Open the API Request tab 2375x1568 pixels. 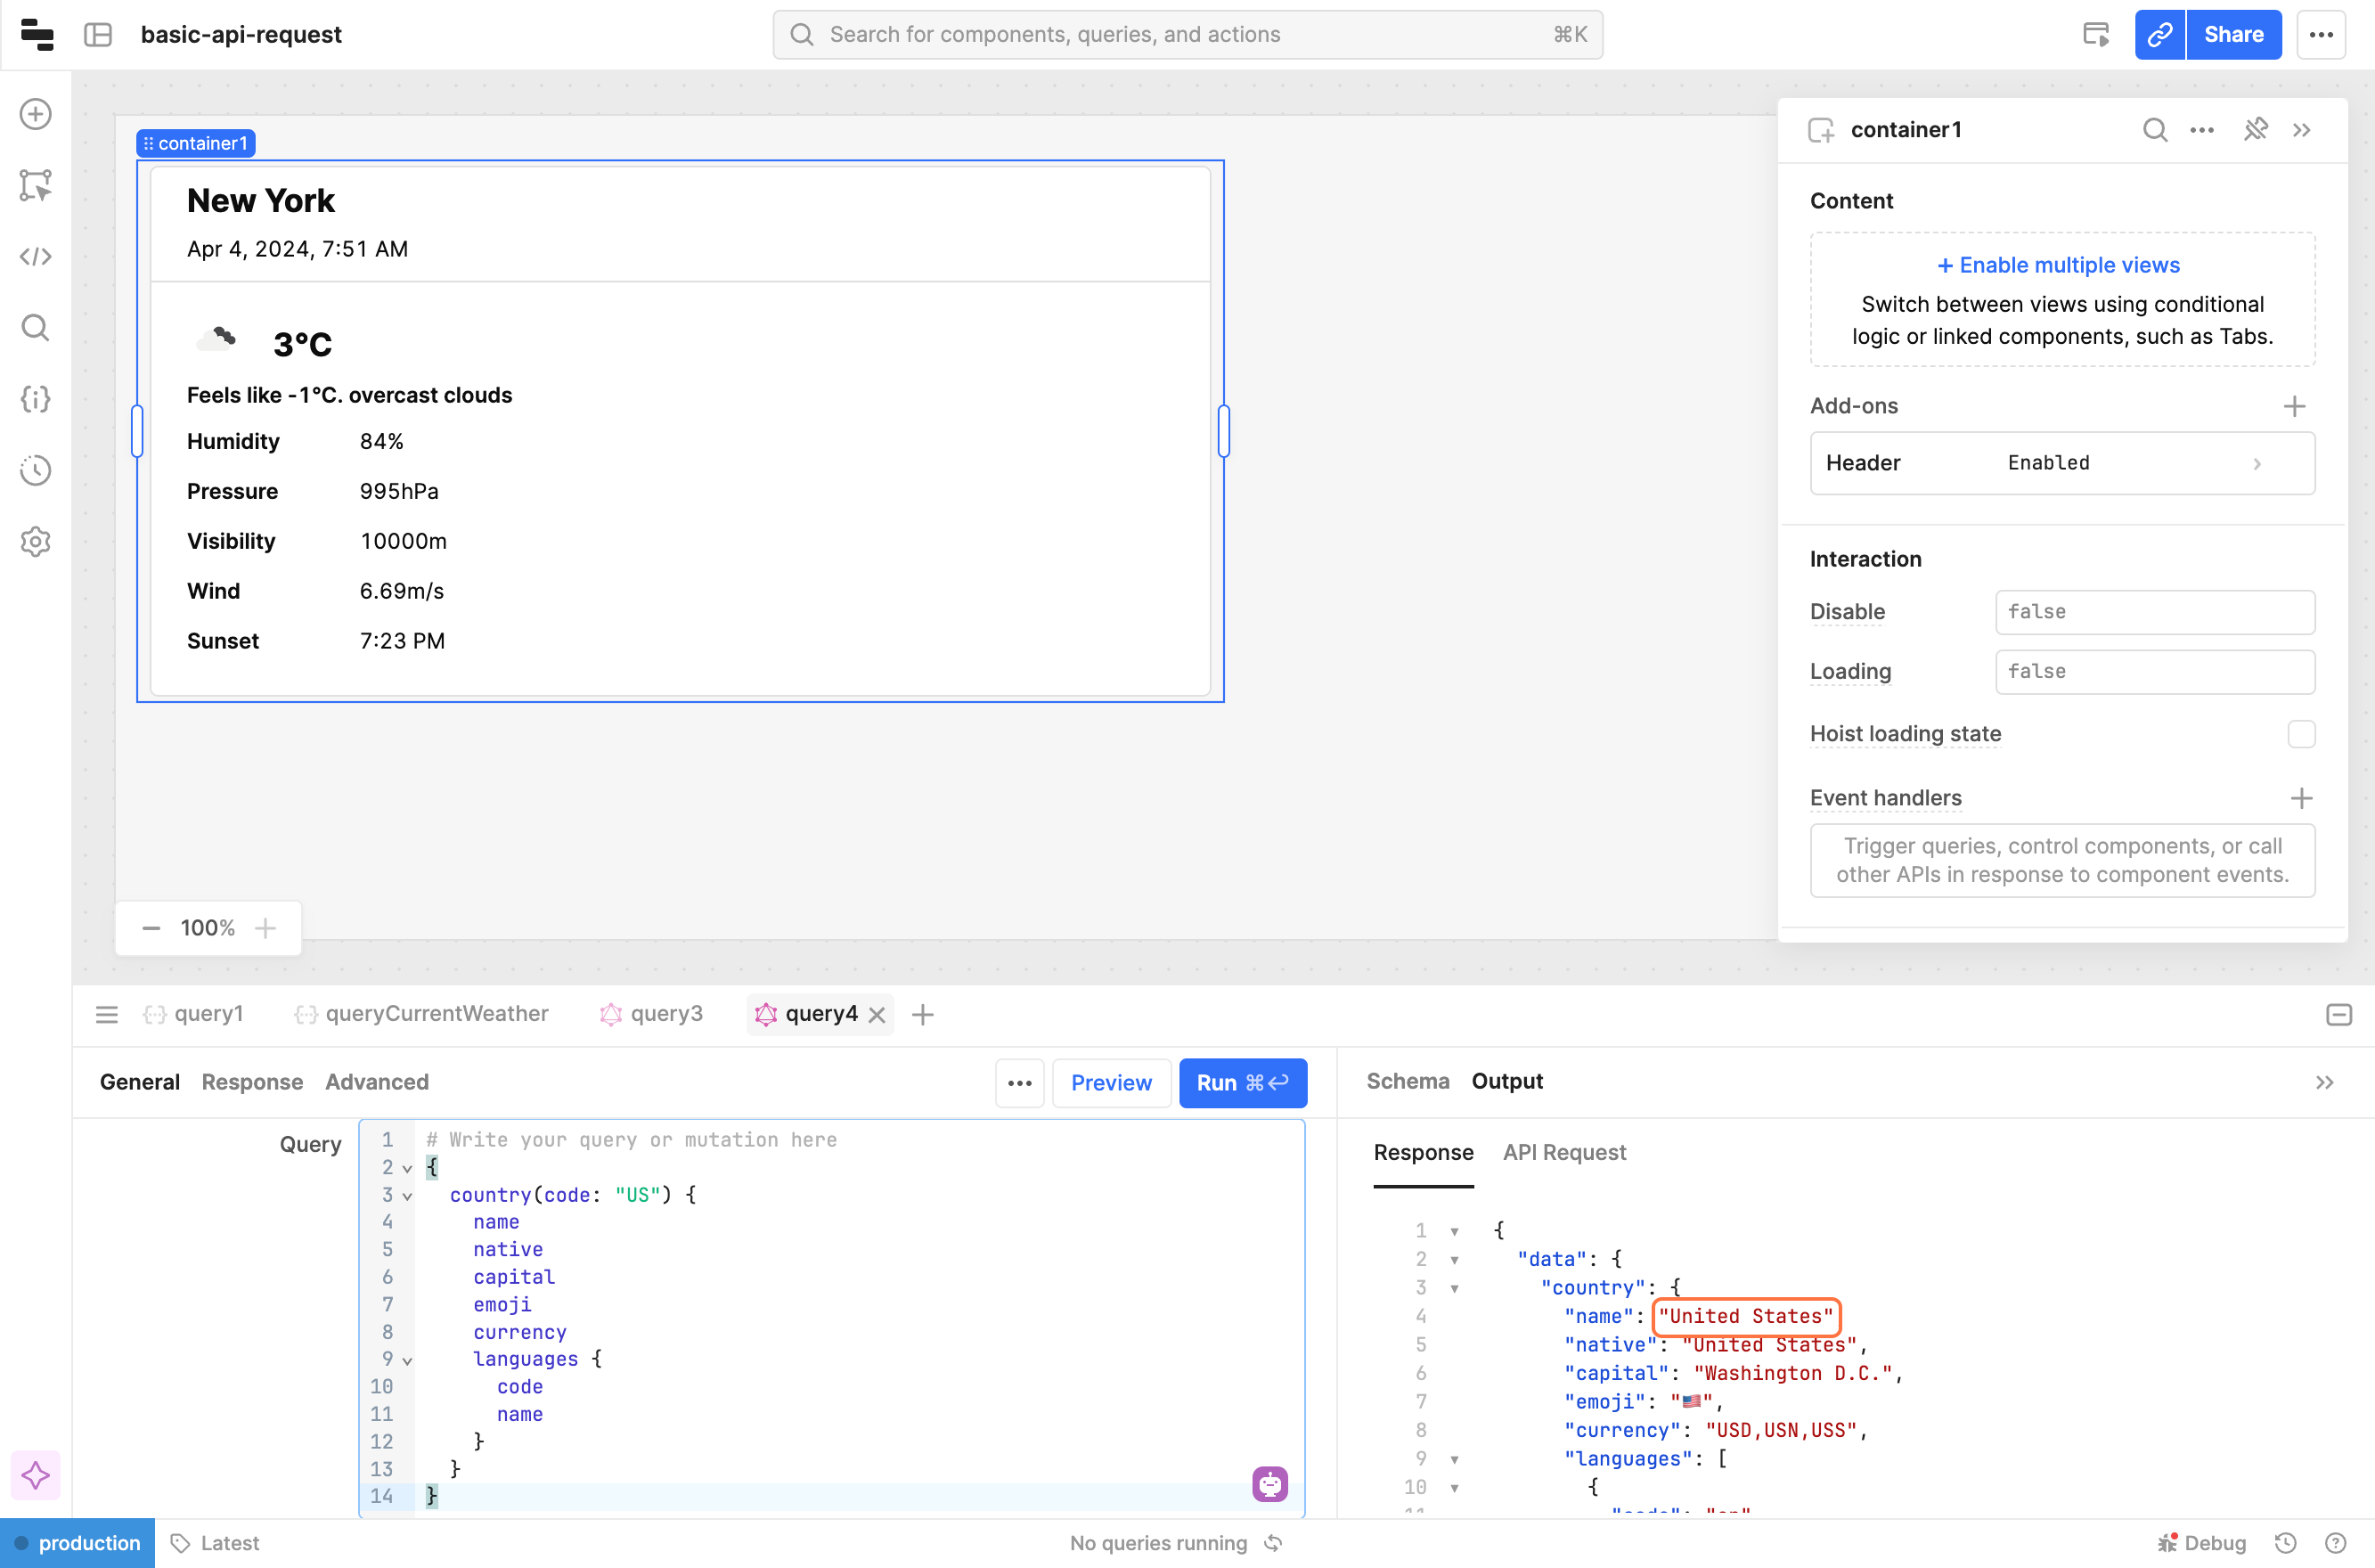point(1564,1152)
